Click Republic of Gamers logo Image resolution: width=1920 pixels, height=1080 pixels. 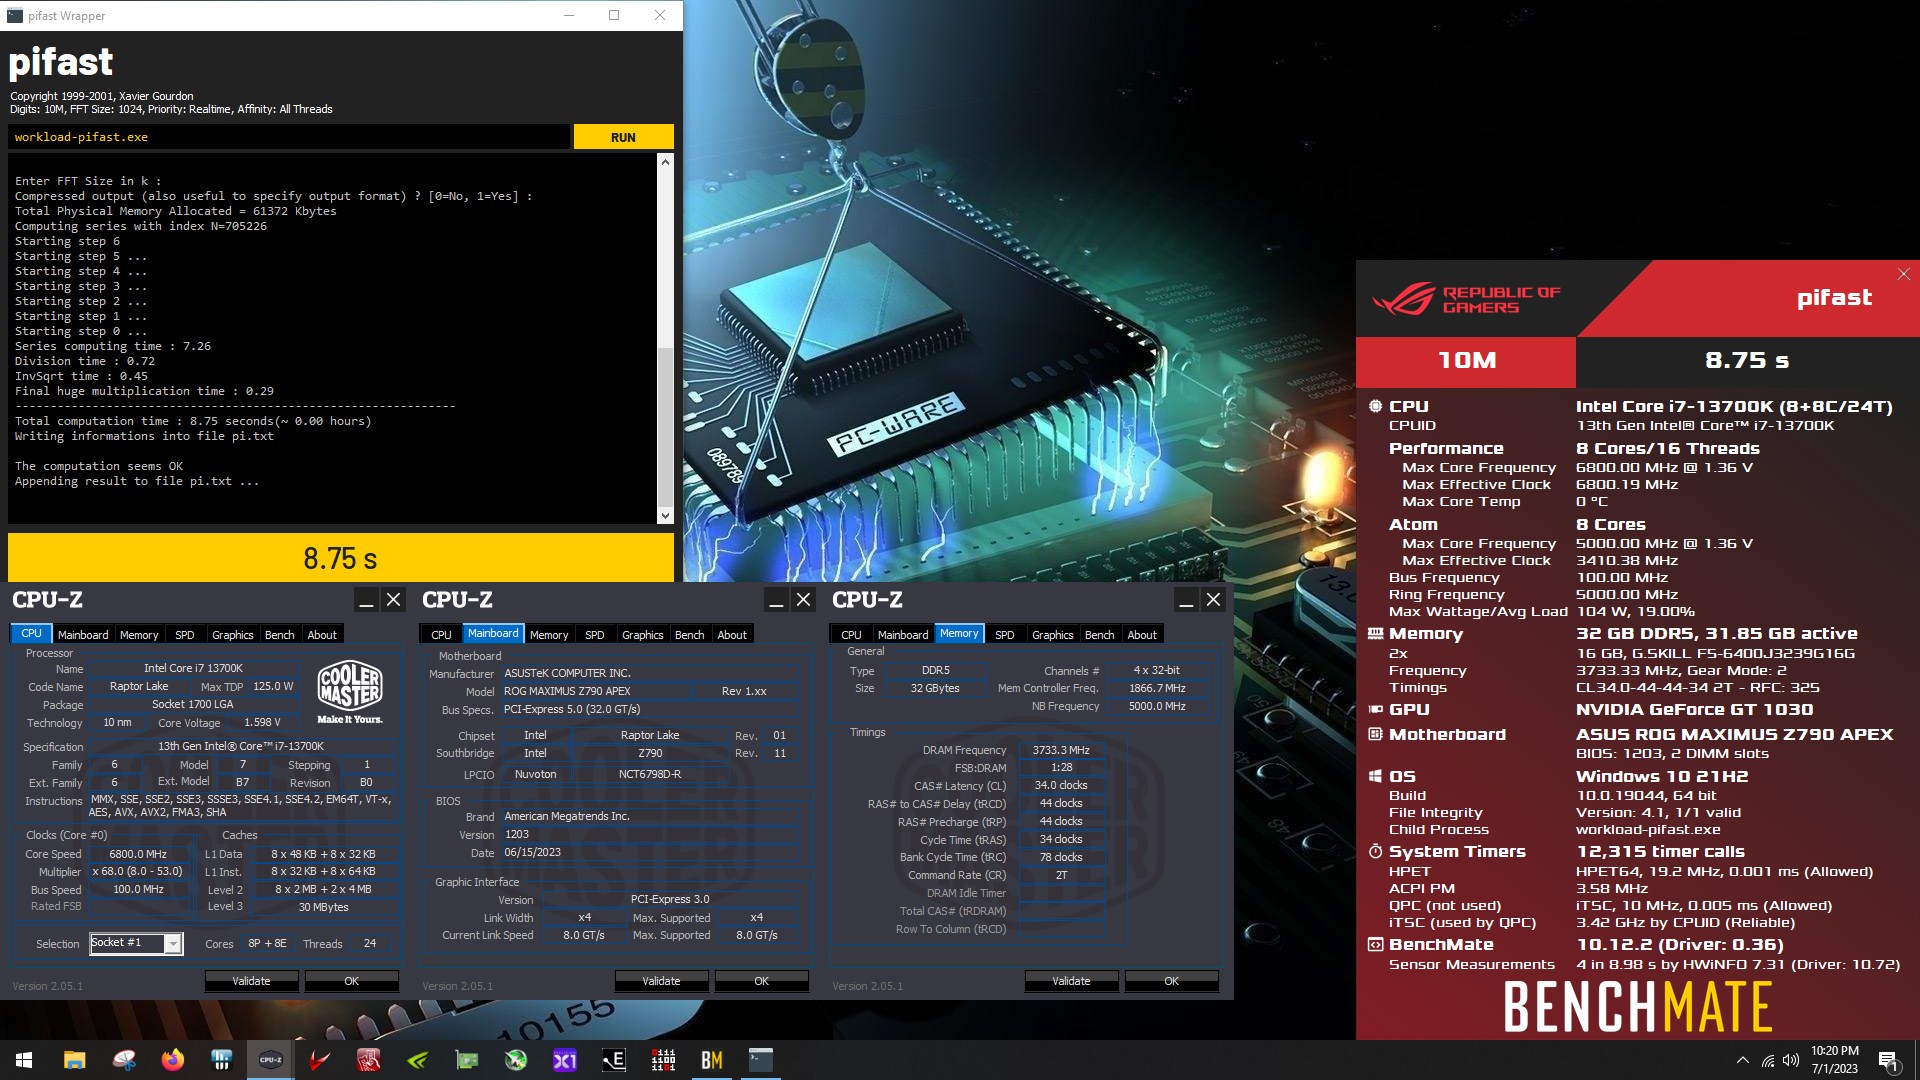pos(1466,300)
